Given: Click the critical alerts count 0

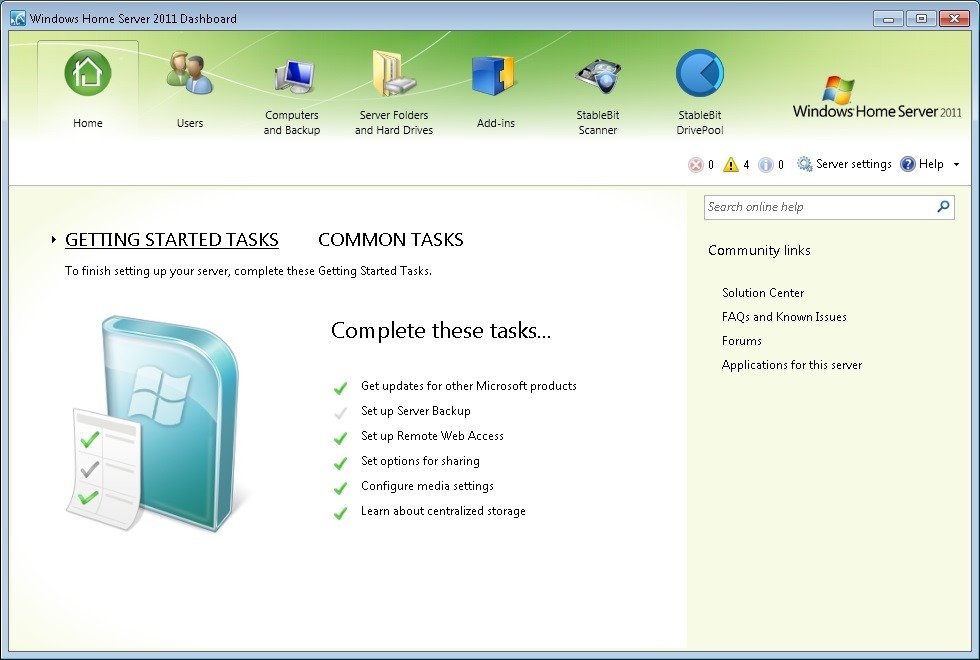Looking at the screenshot, I should pos(711,165).
